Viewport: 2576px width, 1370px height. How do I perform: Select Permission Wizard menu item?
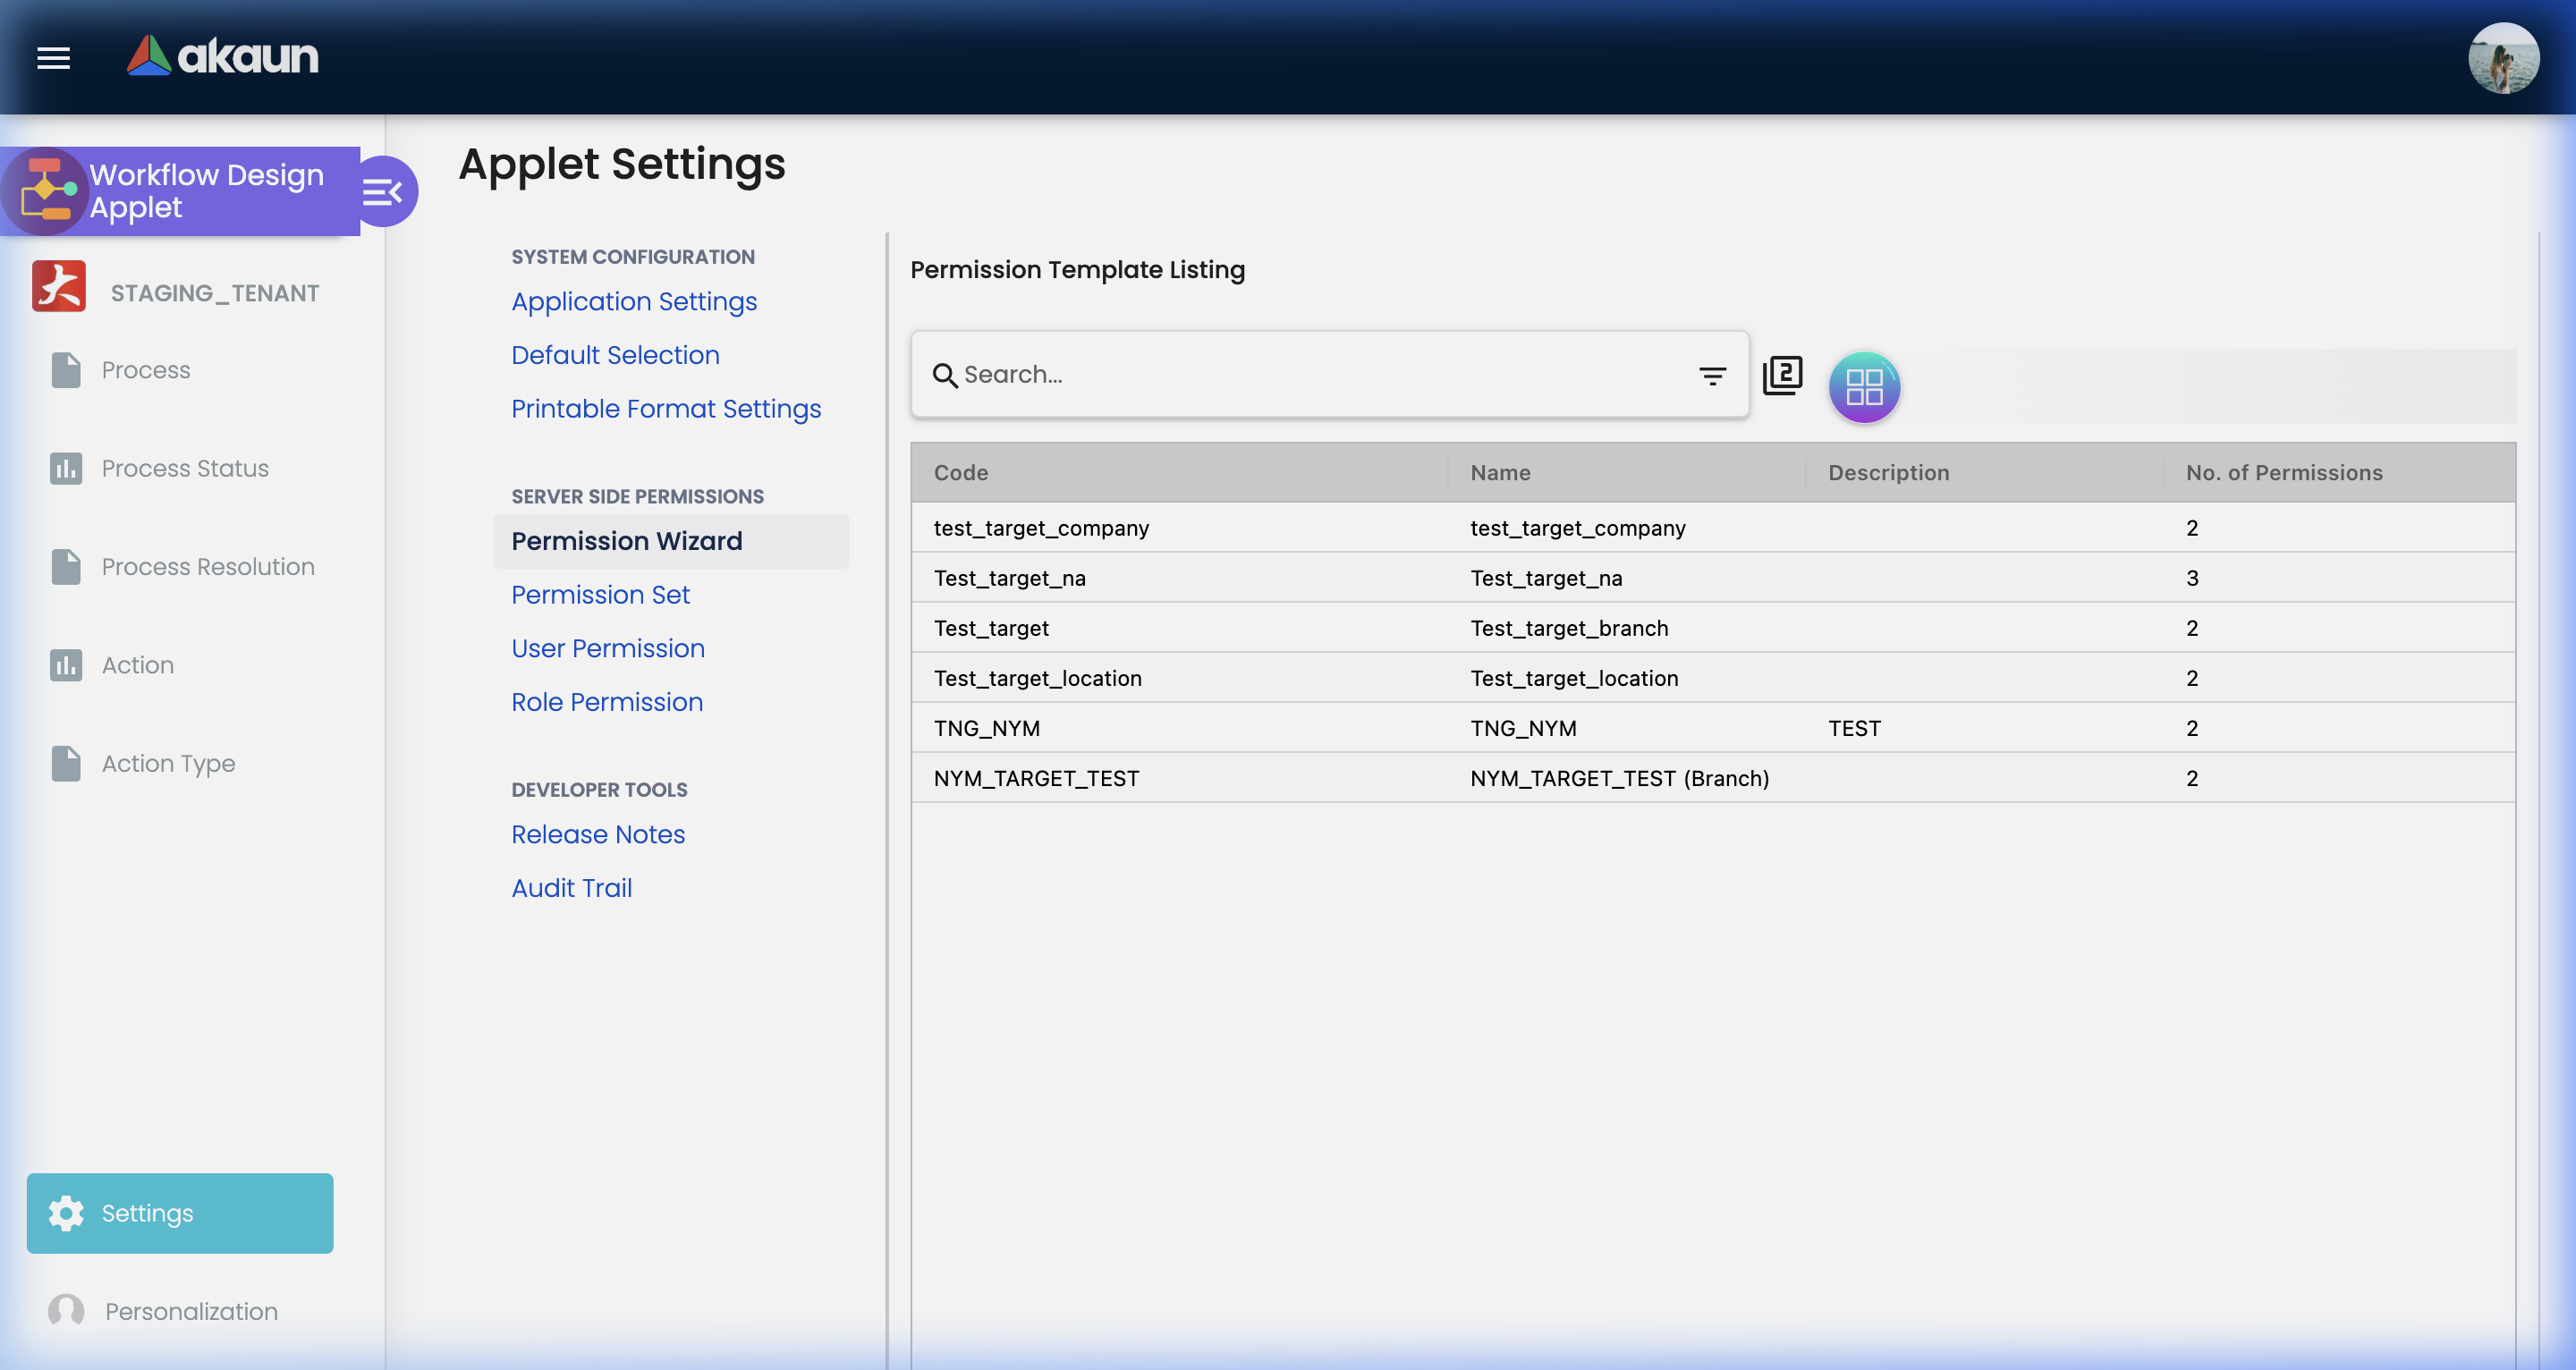(x=627, y=541)
